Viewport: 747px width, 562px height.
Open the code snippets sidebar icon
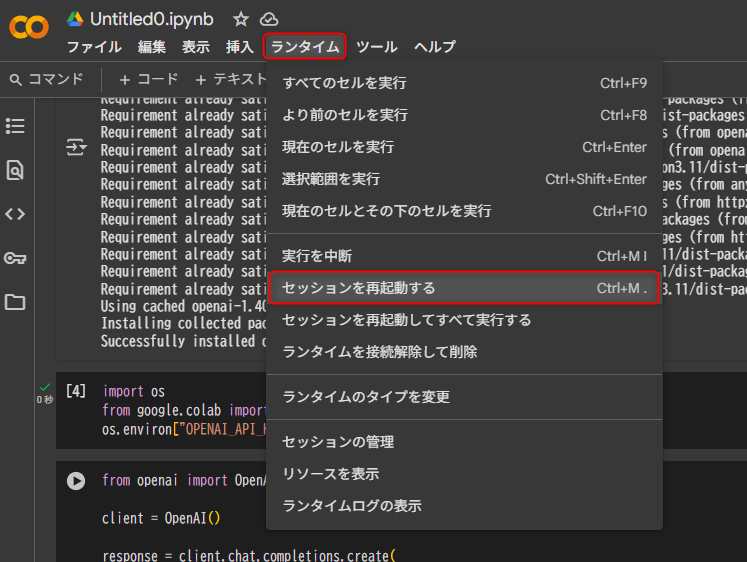pyautogui.click(x=15, y=214)
